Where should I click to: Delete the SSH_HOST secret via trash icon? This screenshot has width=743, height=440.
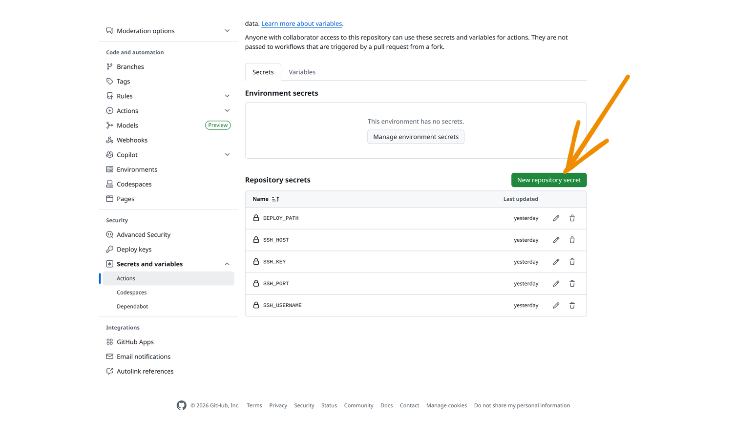(572, 240)
